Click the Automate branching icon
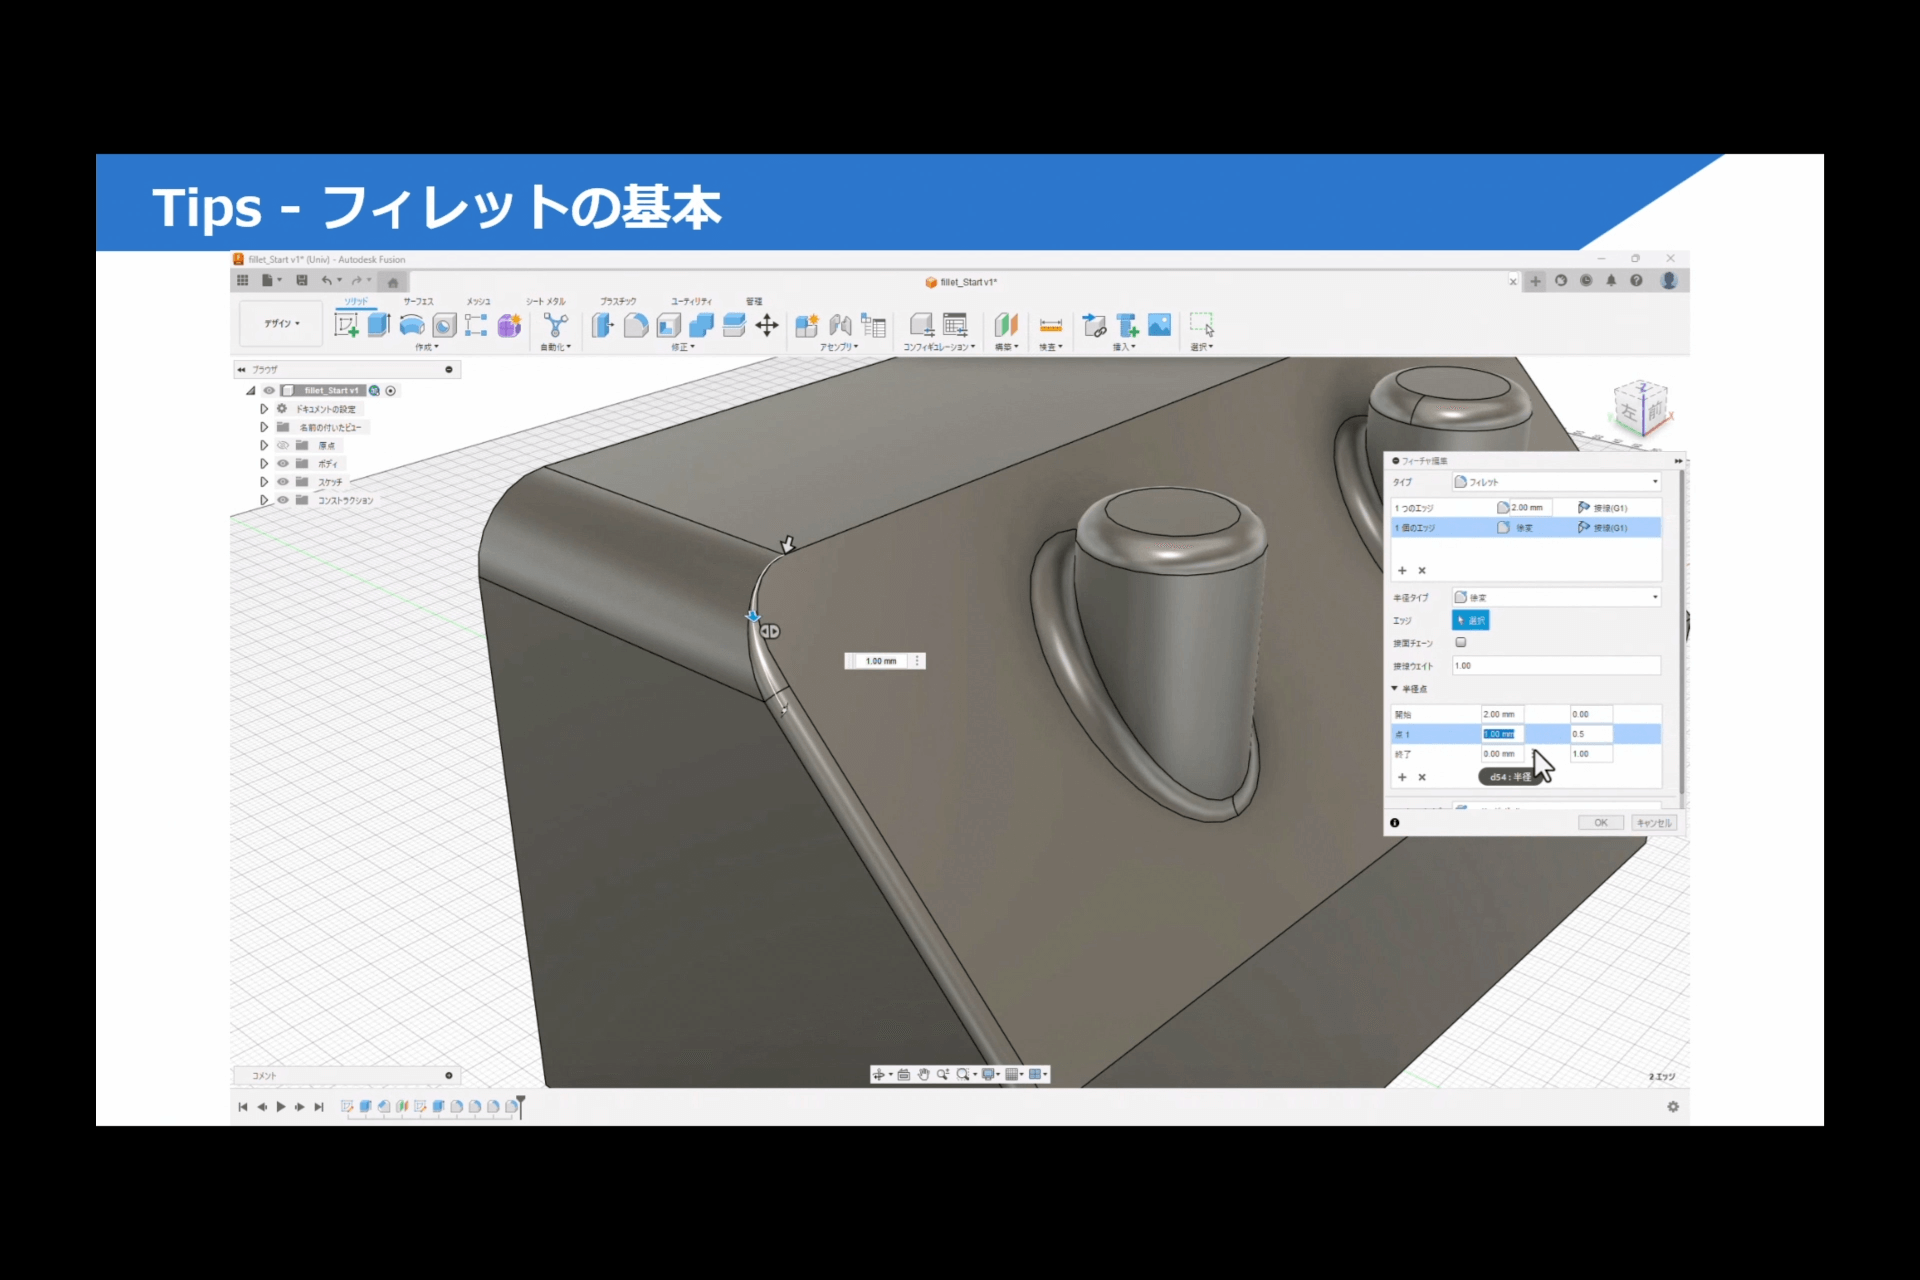 click(x=555, y=325)
